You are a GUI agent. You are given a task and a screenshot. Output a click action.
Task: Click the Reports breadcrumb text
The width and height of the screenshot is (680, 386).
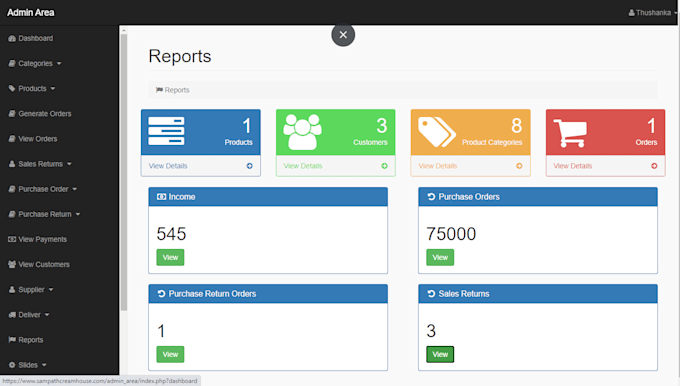pos(177,90)
